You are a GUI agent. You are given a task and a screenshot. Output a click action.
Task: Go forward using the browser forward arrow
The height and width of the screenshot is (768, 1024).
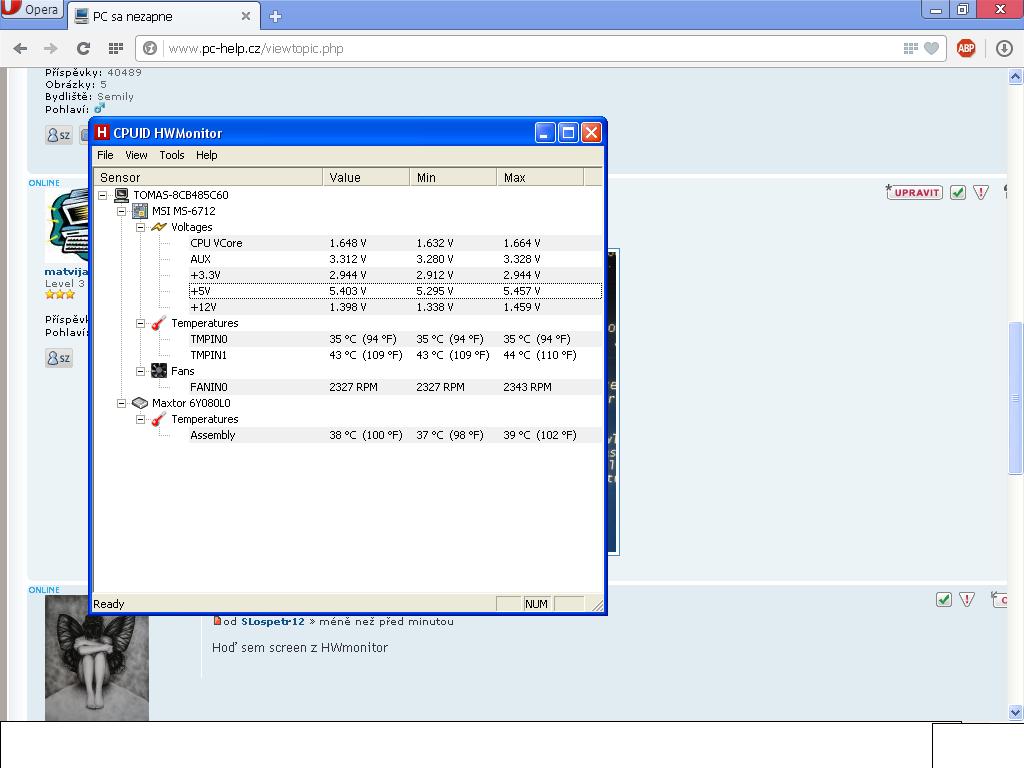pyautogui.click(x=50, y=48)
